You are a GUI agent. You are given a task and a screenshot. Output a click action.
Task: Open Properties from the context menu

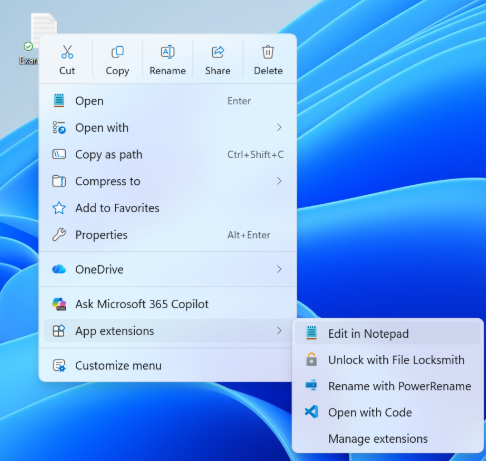click(168, 235)
